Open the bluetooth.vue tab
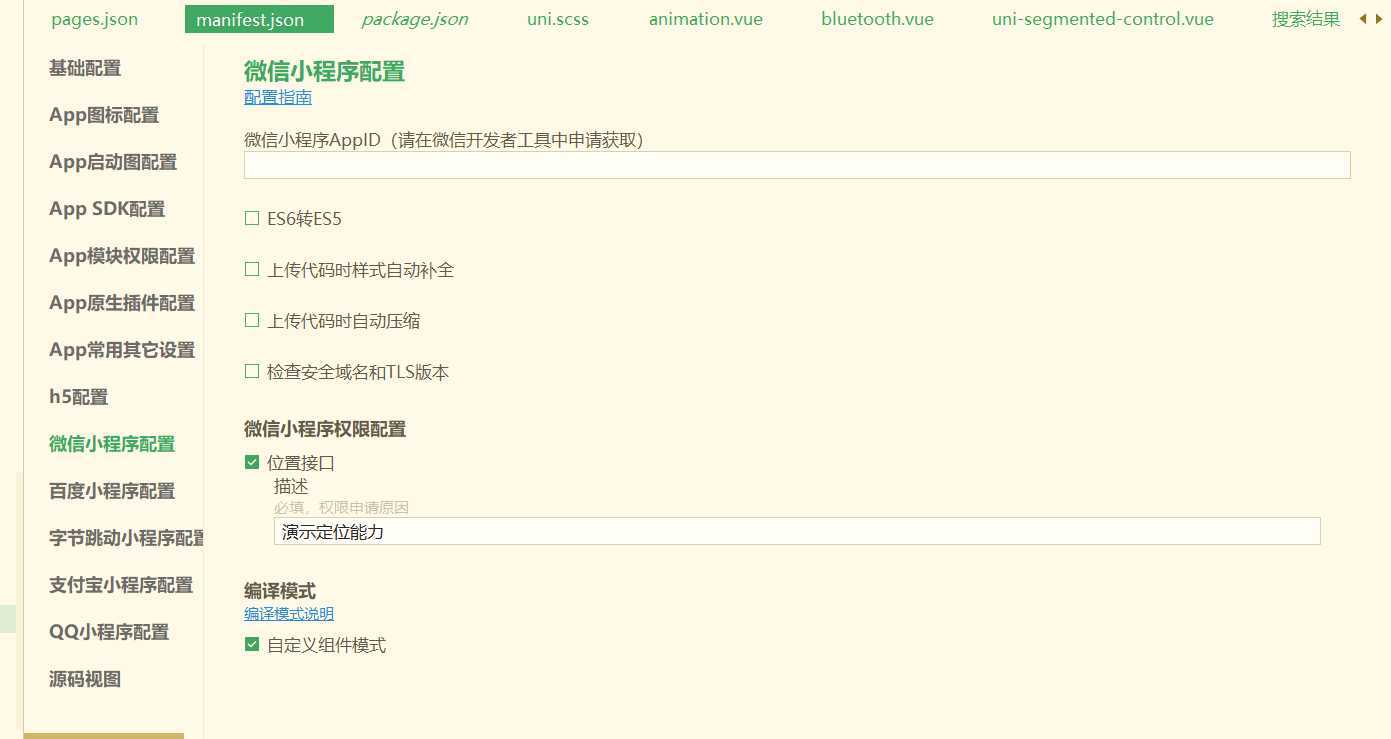Screen dimensions: 1391x739 (877, 19)
